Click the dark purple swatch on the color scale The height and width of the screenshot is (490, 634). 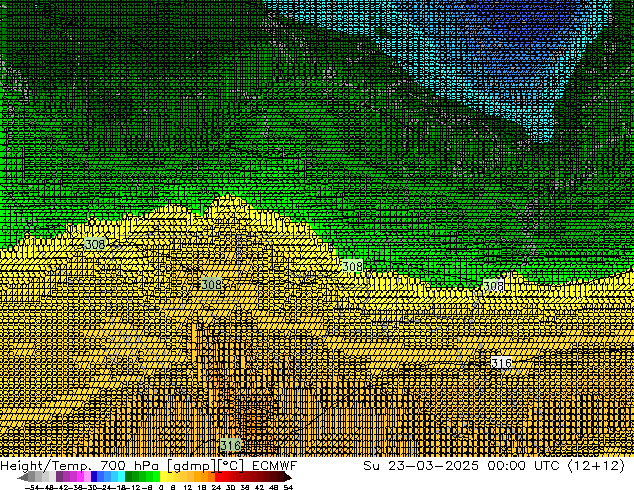59,477
